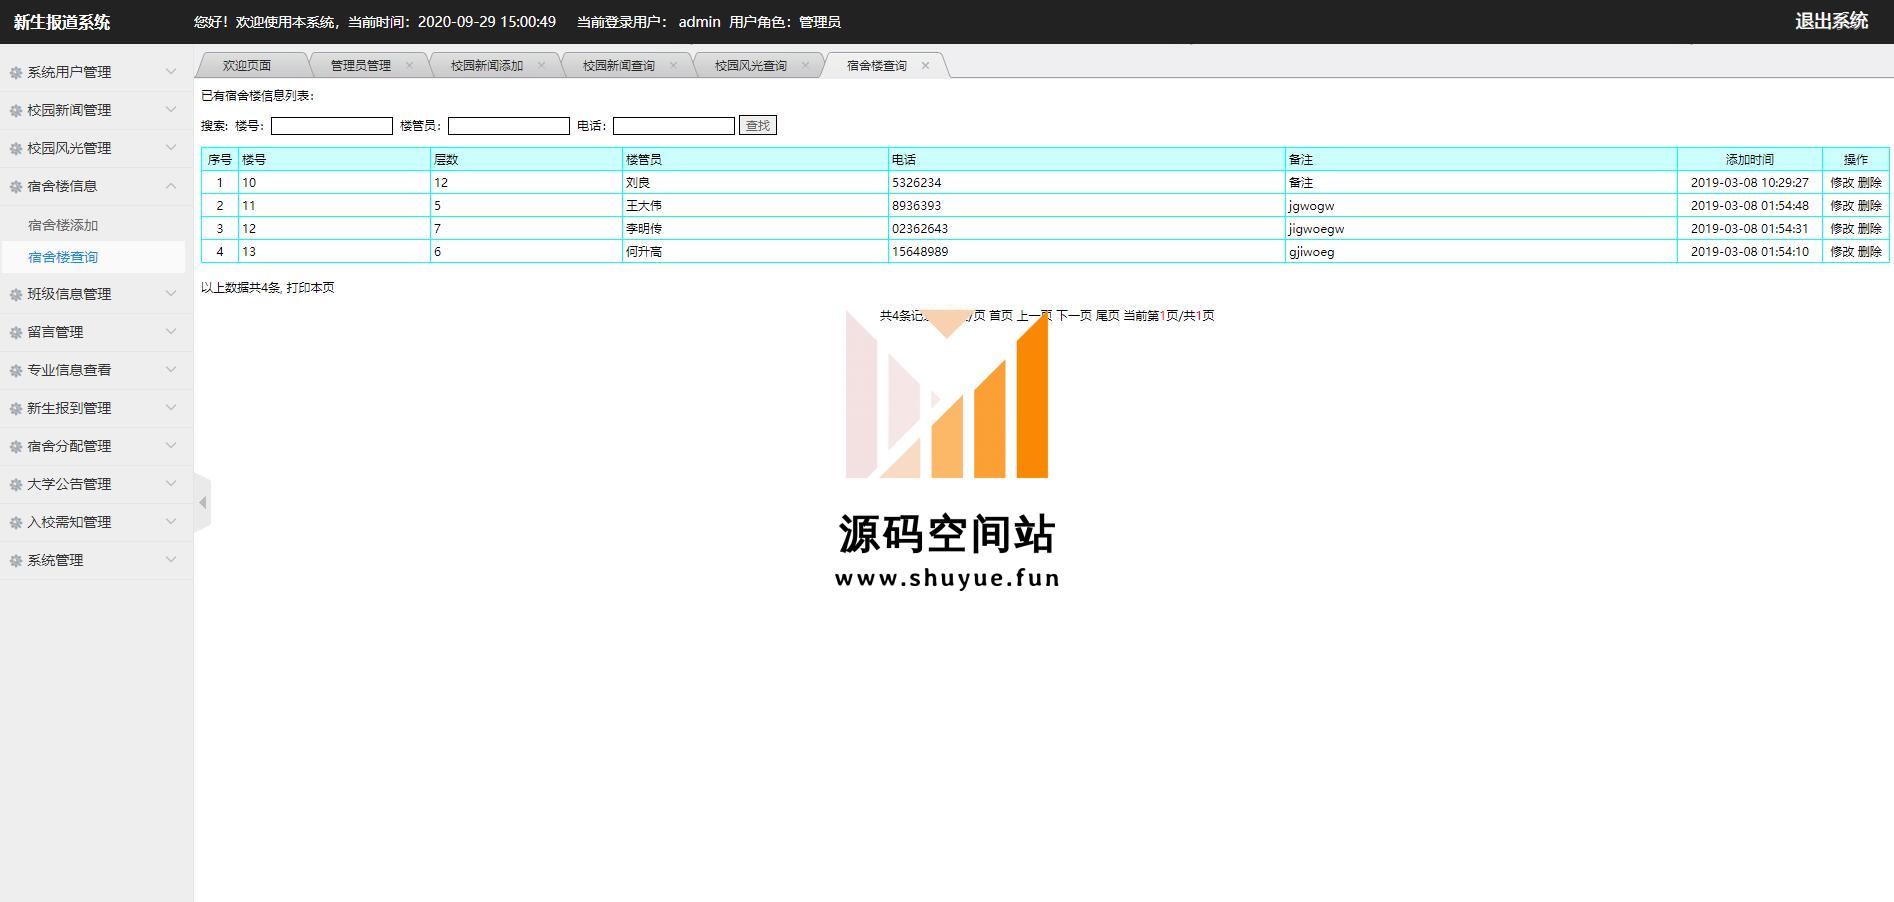Click gear icon beside 校园风光管理
The image size is (1894, 902).
point(16,148)
